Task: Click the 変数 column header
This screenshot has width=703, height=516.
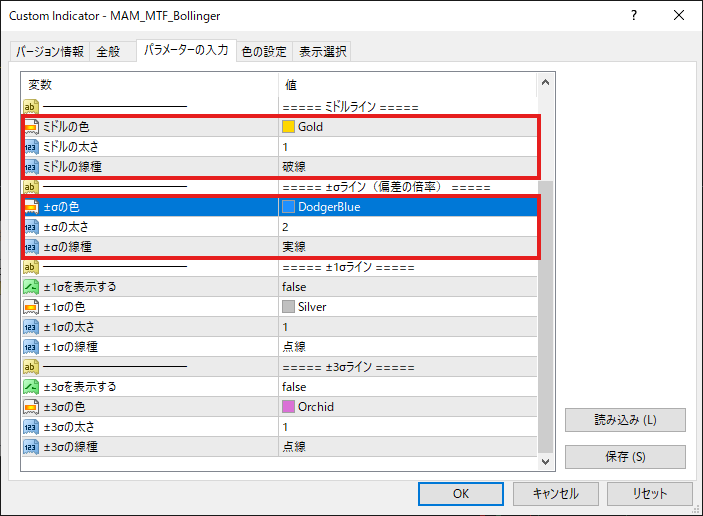Action: coord(150,85)
